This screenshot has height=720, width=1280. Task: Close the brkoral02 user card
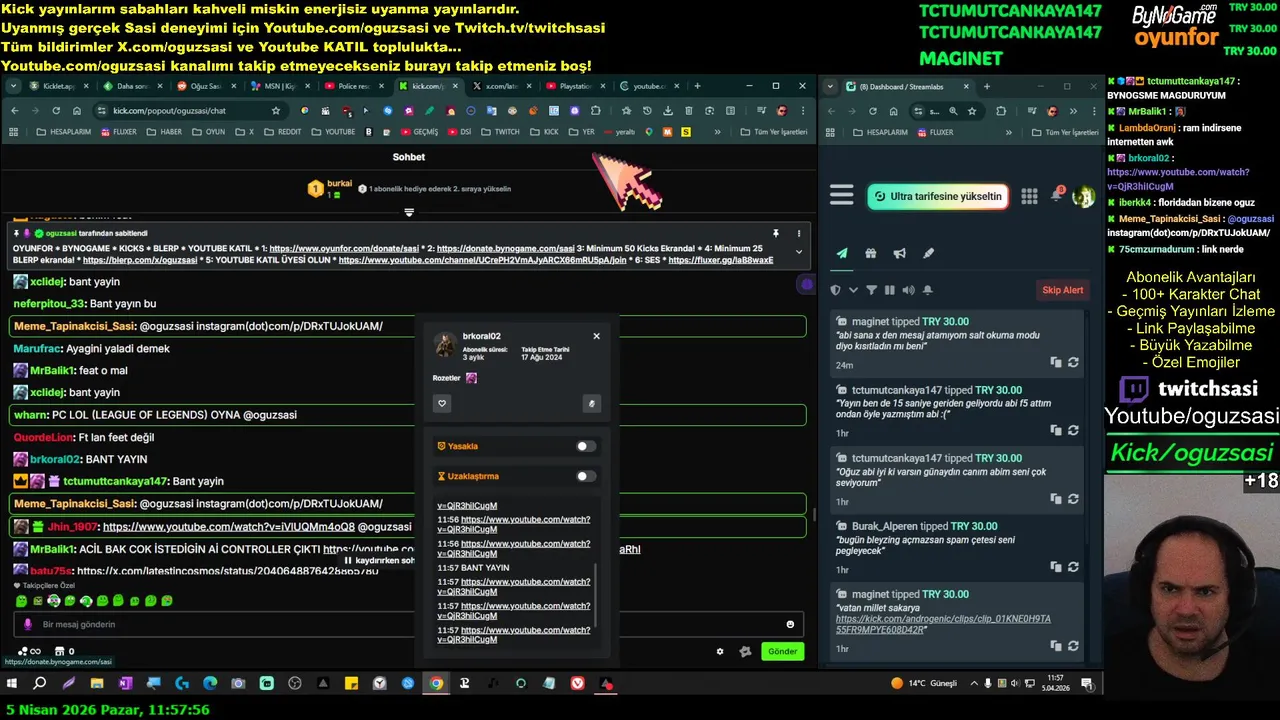tap(596, 336)
